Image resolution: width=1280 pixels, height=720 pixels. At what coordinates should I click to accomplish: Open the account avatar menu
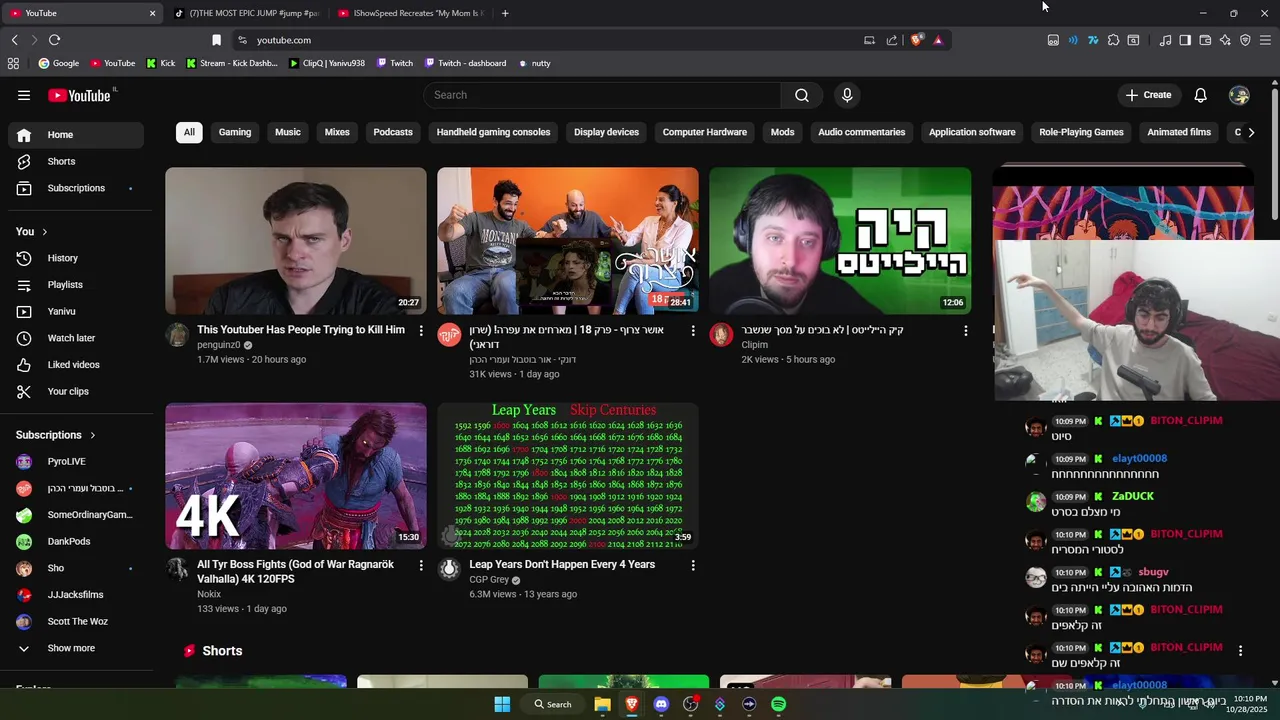1240,95
